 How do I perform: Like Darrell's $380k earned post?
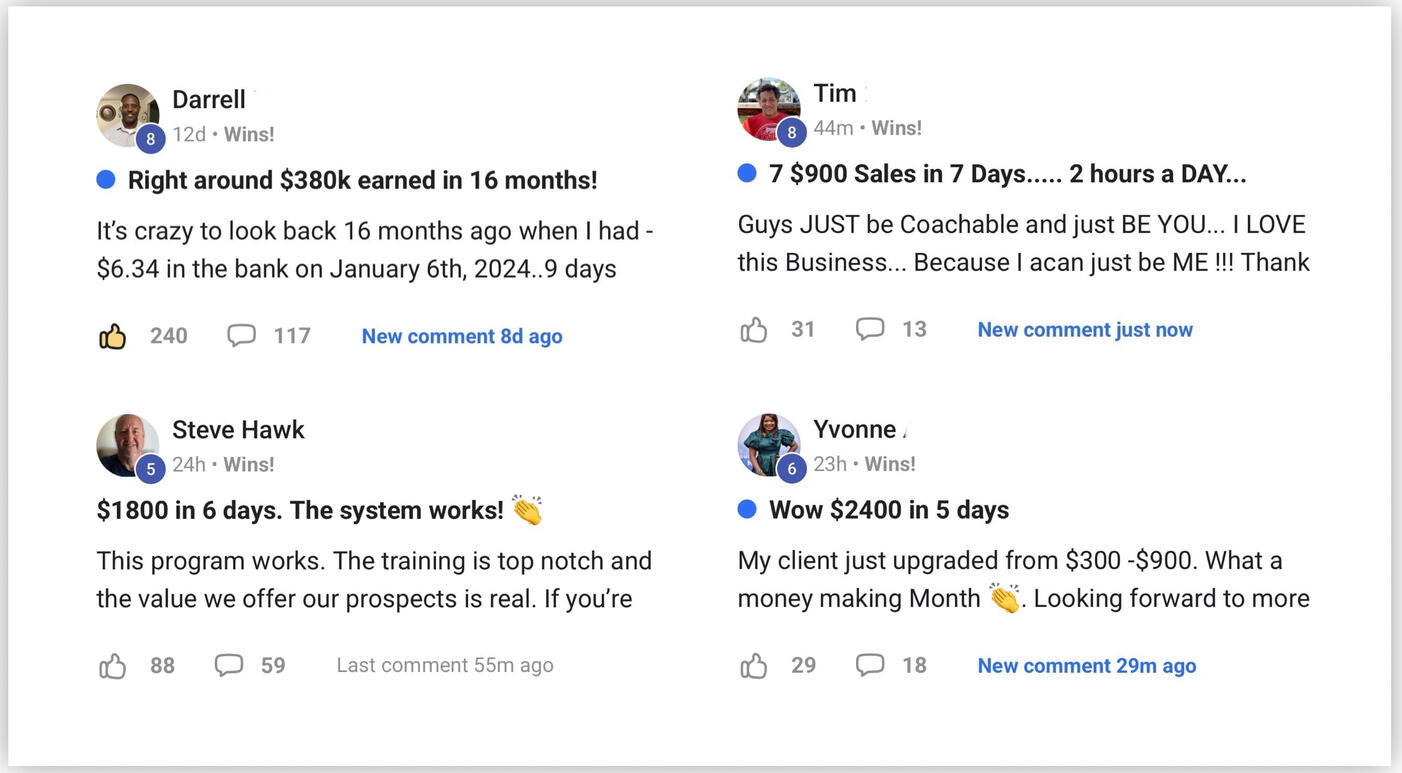(x=113, y=336)
